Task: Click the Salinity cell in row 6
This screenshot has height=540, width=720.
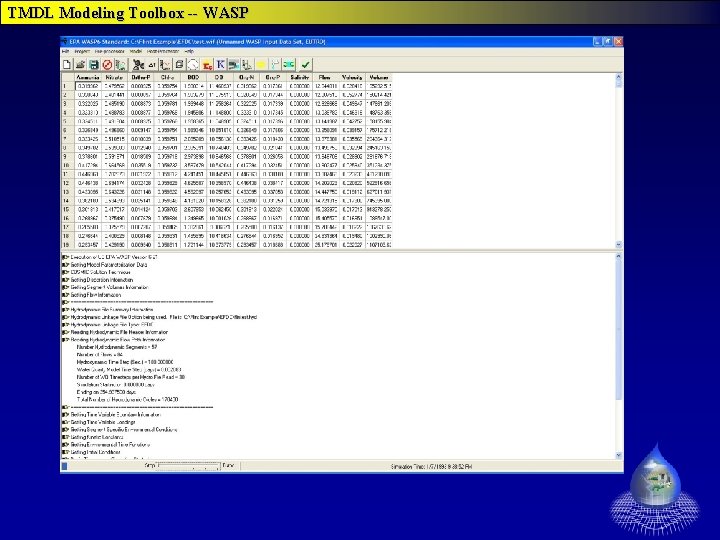Action: (299, 130)
